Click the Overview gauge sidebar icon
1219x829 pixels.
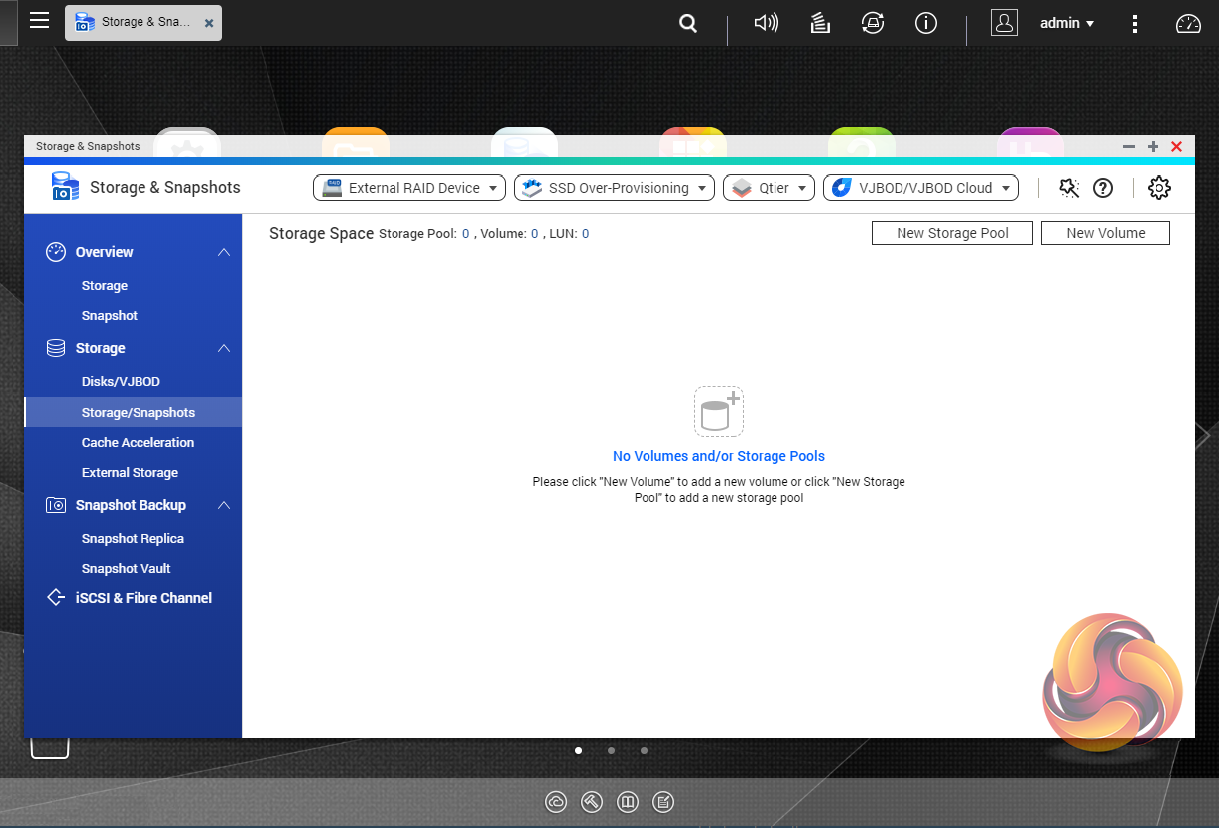coord(56,252)
